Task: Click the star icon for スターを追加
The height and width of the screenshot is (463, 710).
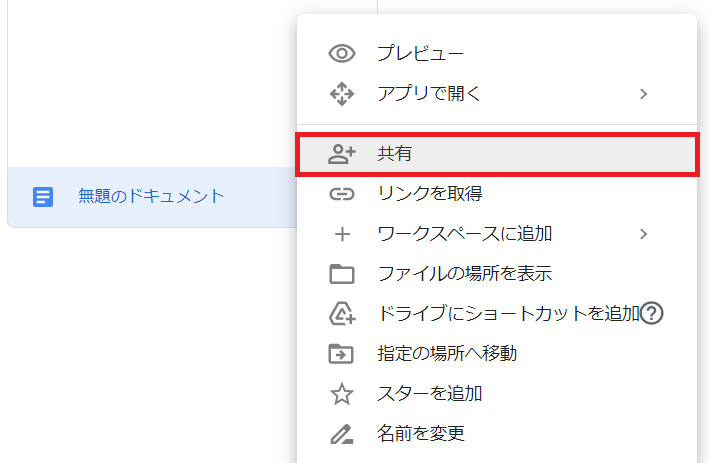Action: click(342, 394)
